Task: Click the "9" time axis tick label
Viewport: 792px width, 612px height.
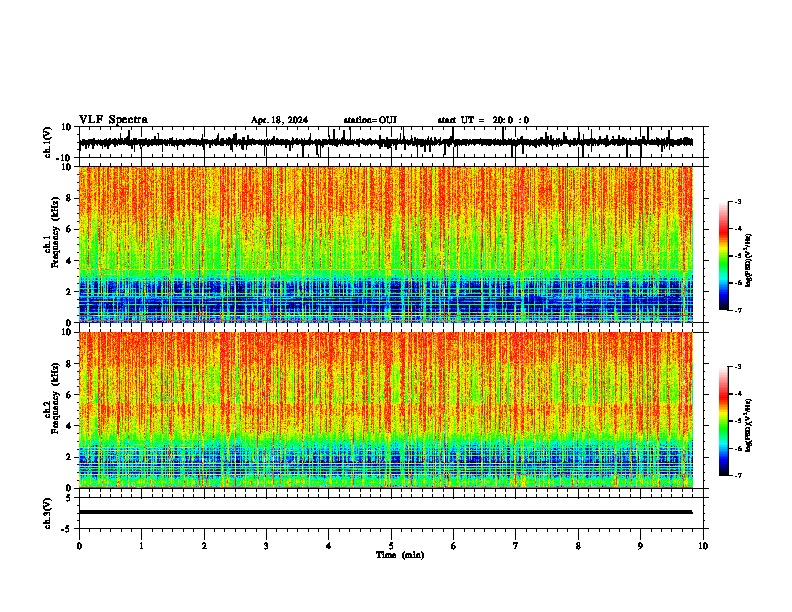Action: [640, 546]
